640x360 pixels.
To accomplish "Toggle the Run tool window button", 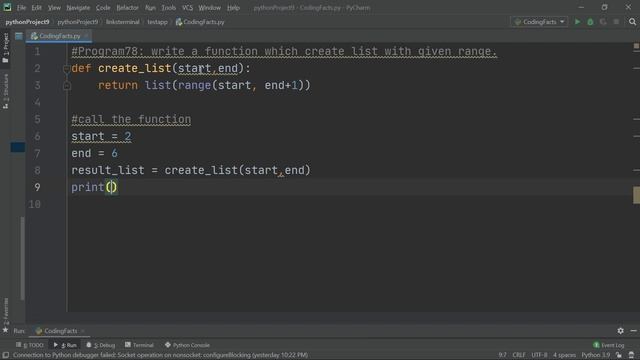I will click(x=65, y=345).
